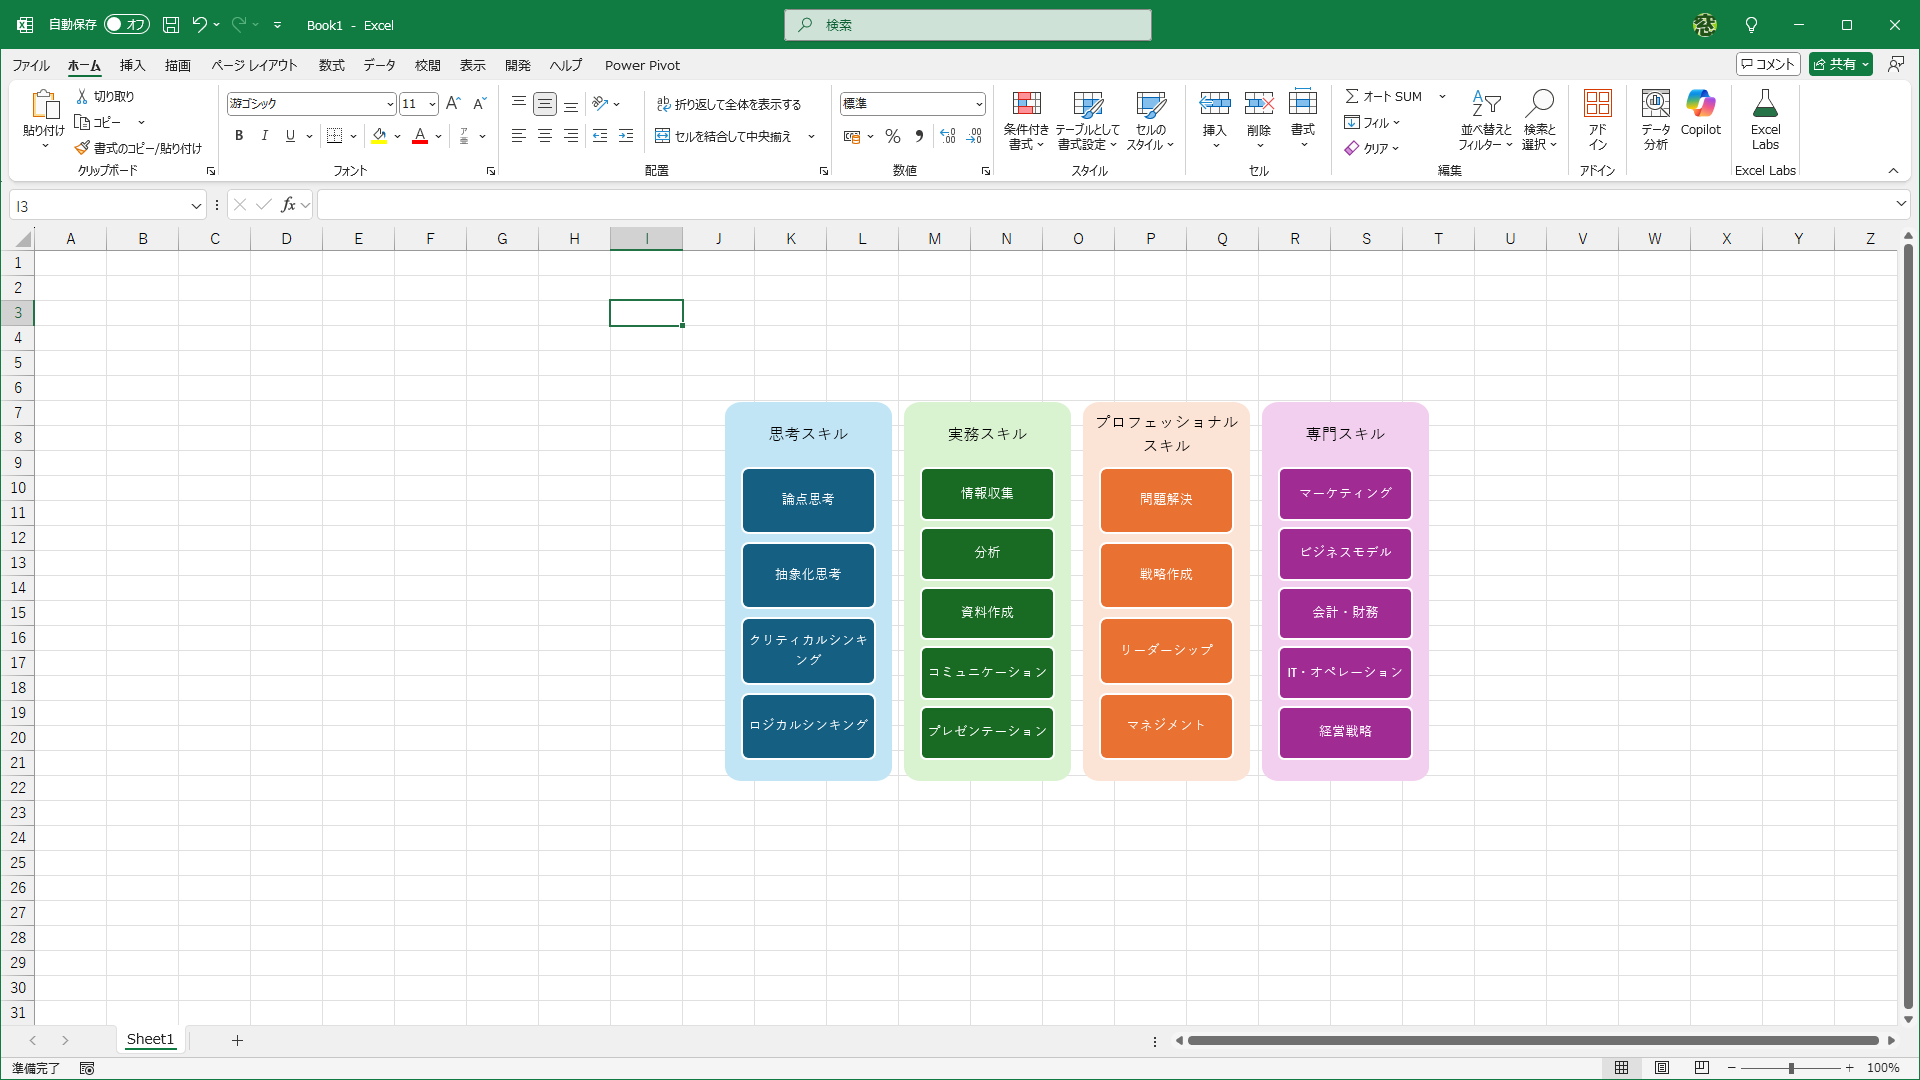Click the insert function fx icon
Viewport: 1920px width, 1080px height.
[x=288, y=205]
